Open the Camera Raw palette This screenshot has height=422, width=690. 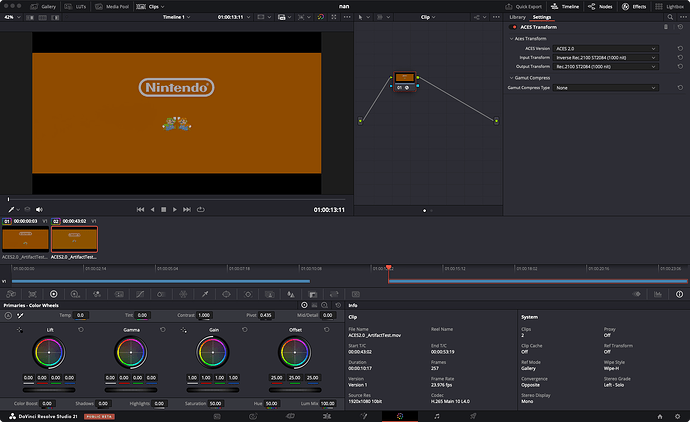click(11, 294)
